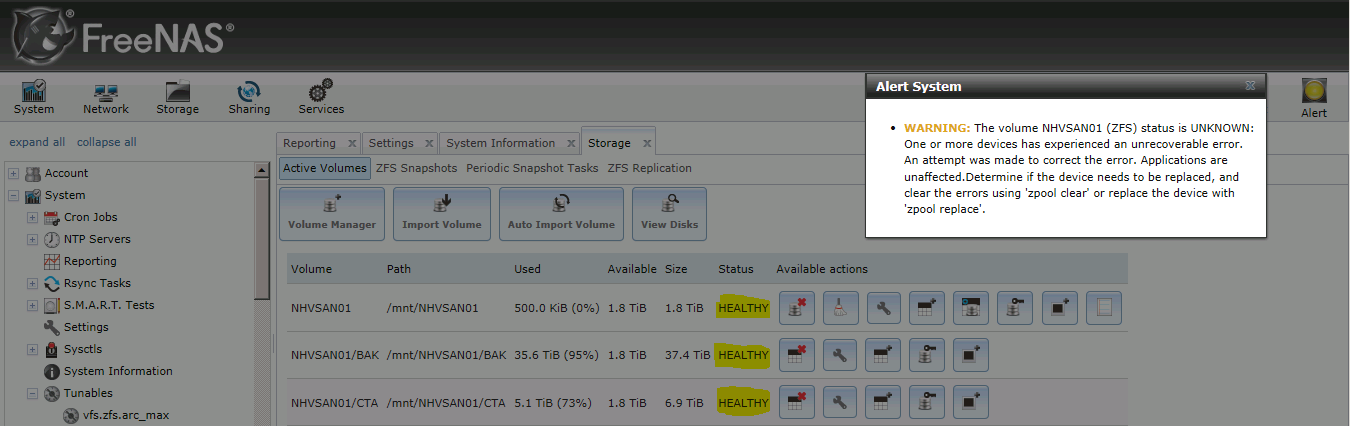
Task: Open the Network top menu icon
Action: [x=106, y=97]
